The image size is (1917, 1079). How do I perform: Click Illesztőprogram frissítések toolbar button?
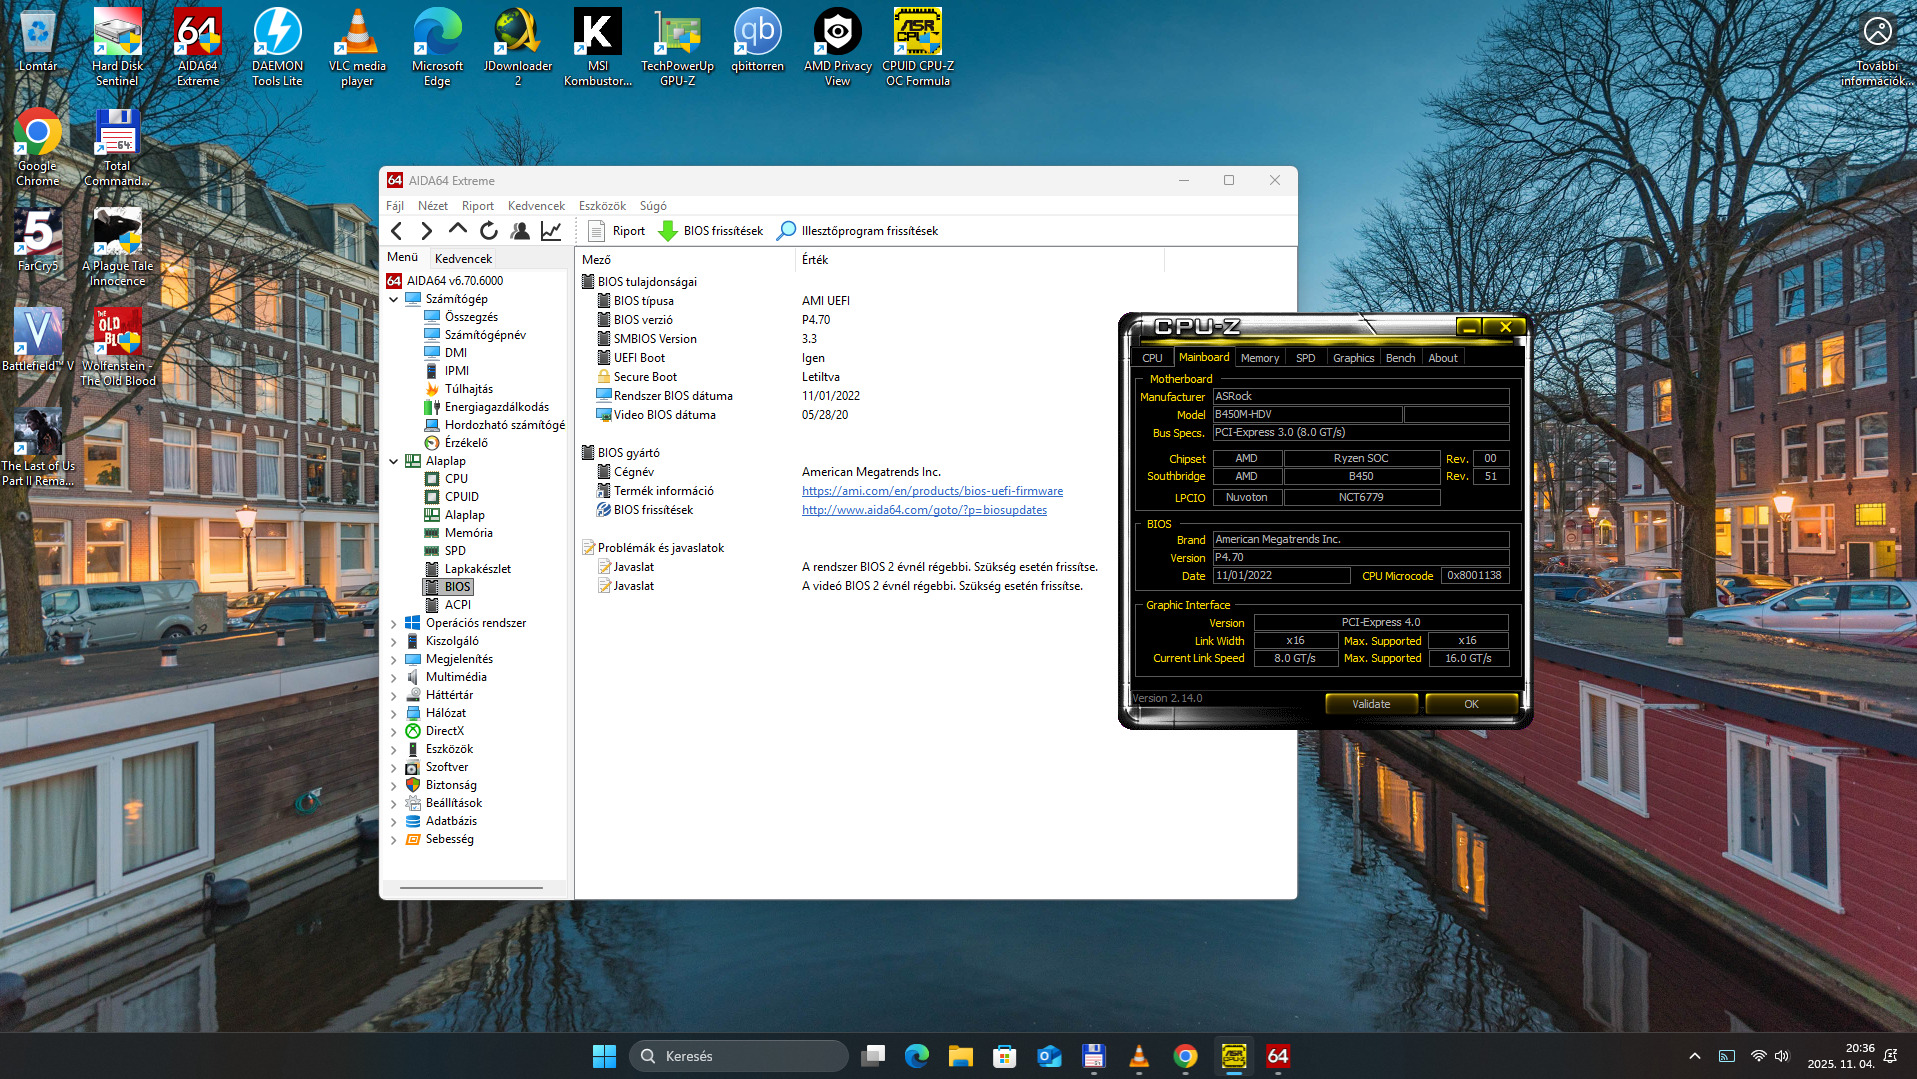click(x=857, y=231)
